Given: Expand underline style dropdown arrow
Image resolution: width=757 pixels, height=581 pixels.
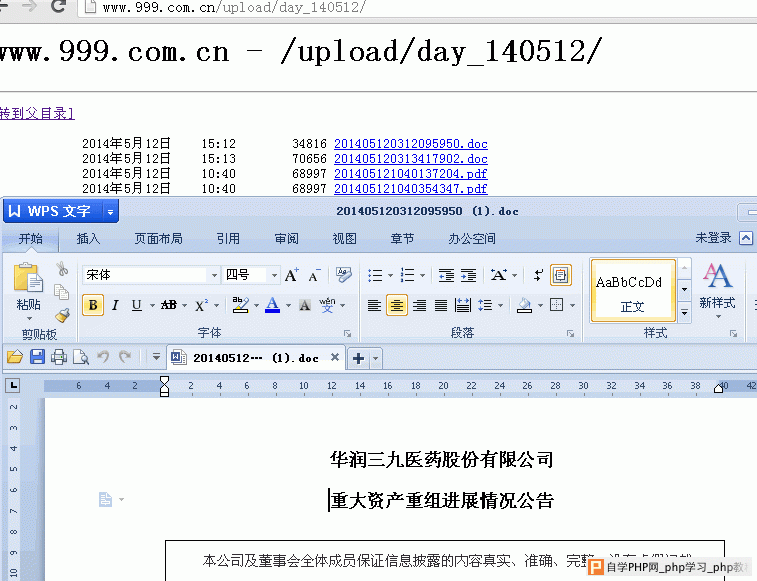Looking at the screenshot, I should click(x=152, y=306).
